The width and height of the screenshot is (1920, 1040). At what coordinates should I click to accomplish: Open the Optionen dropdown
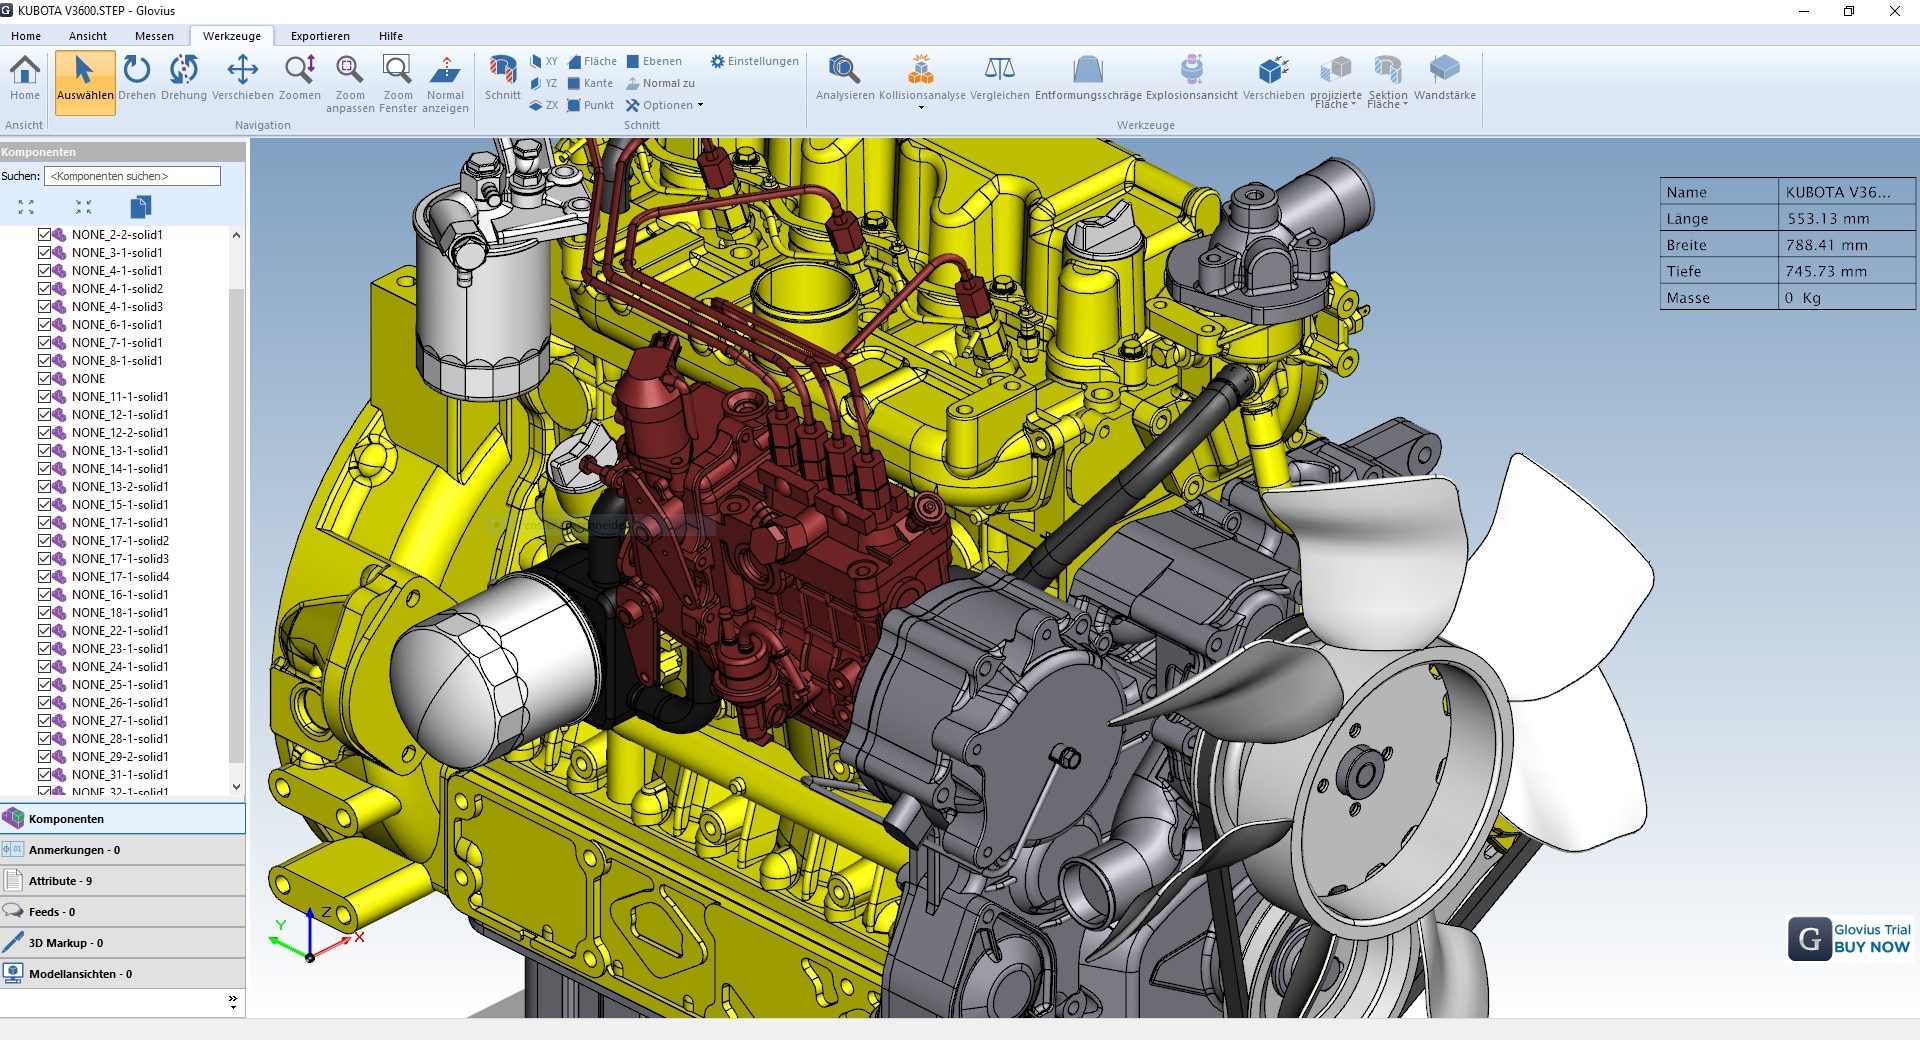[x=665, y=105]
